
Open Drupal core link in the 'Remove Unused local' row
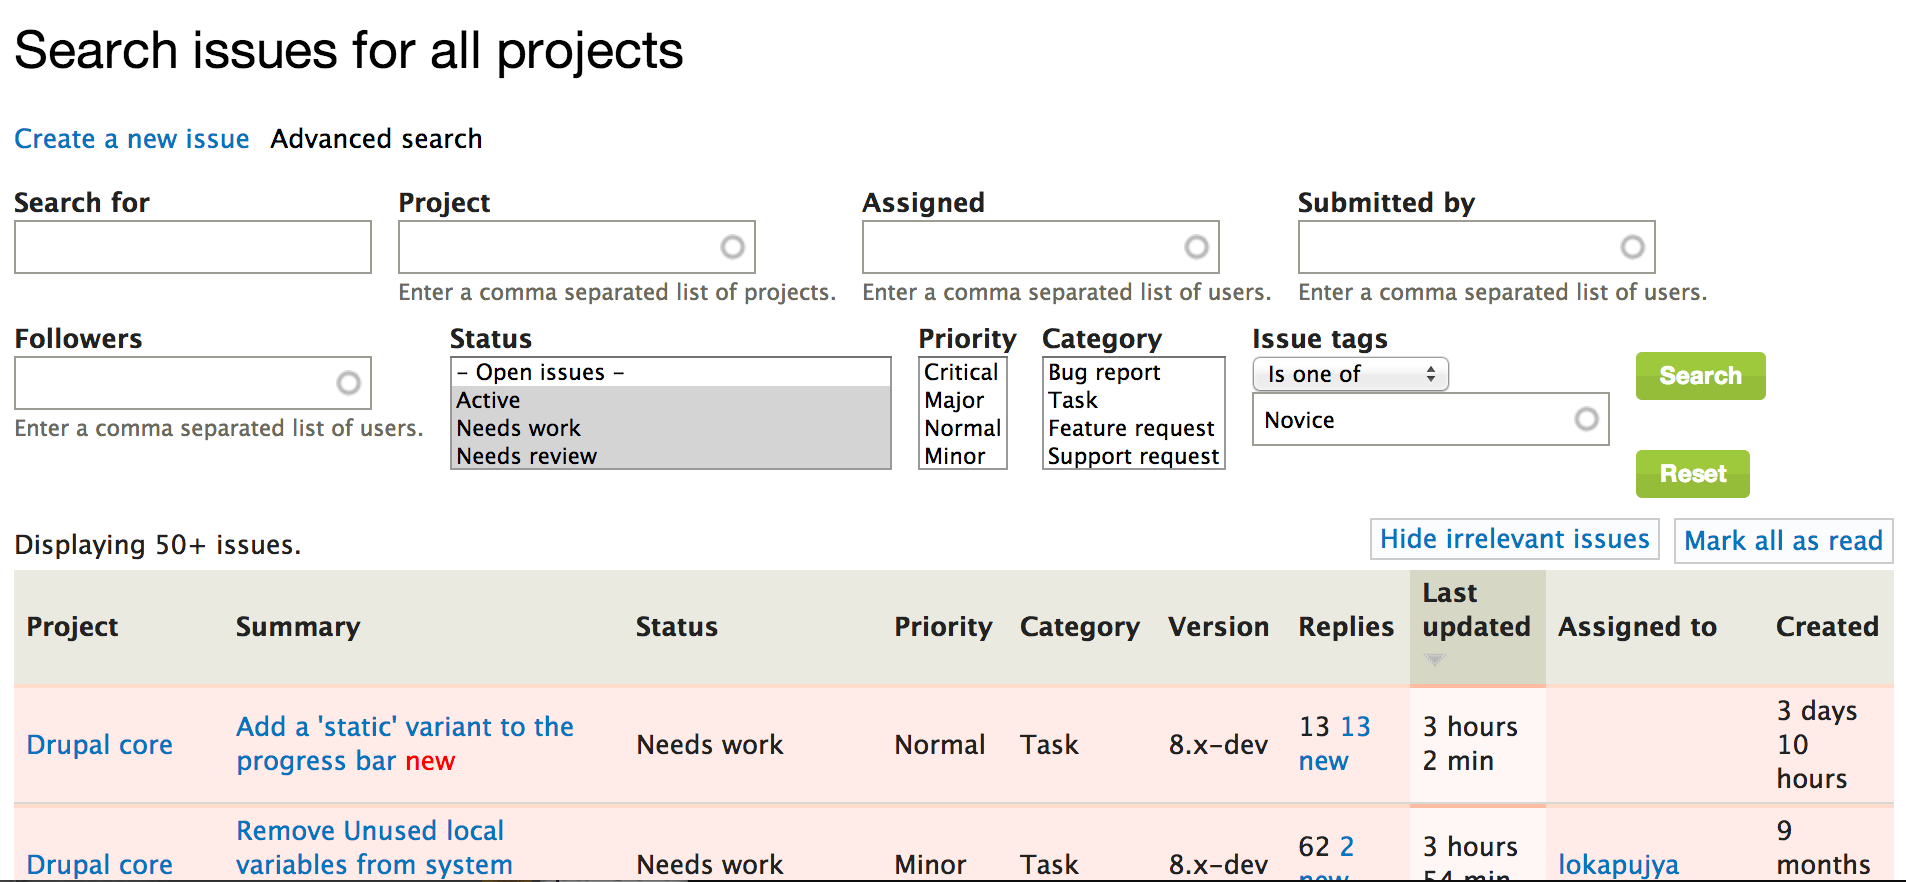coord(99,865)
